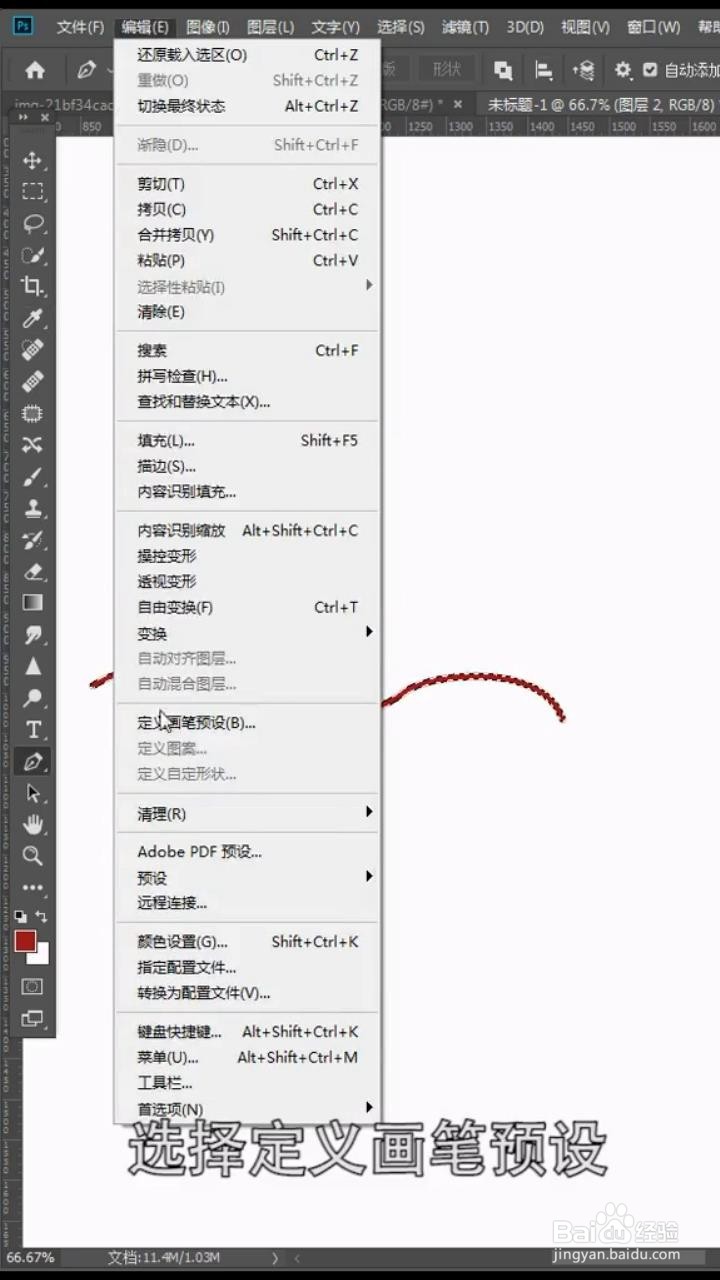Select the Sharpen triangle tool

[x=33, y=666]
